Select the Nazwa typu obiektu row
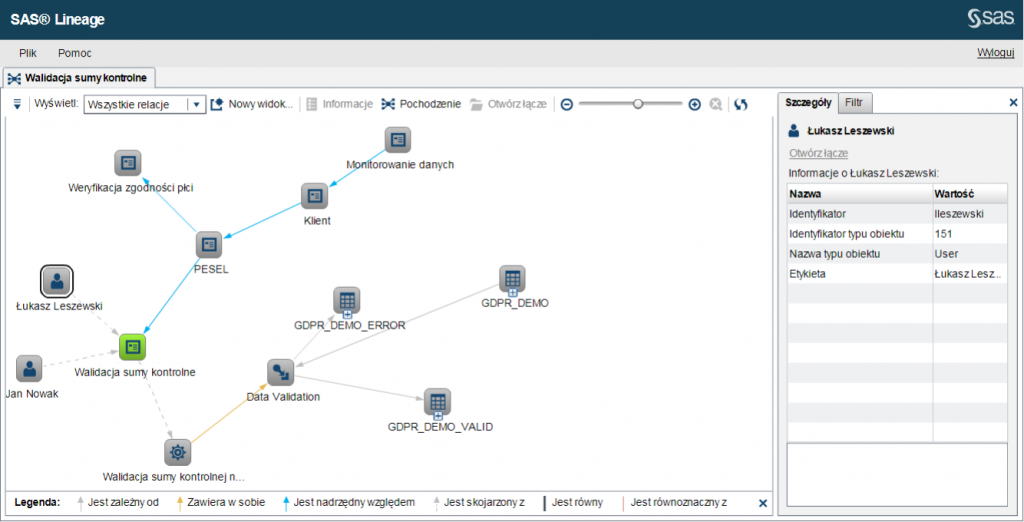Image resolution: width=1024 pixels, height=522 pixels. tap(897, 253)
